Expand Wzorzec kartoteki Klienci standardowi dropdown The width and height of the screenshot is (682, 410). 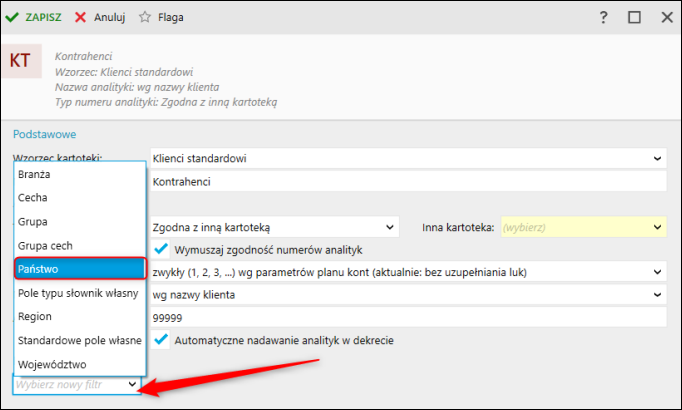click(x=657, y=158)
